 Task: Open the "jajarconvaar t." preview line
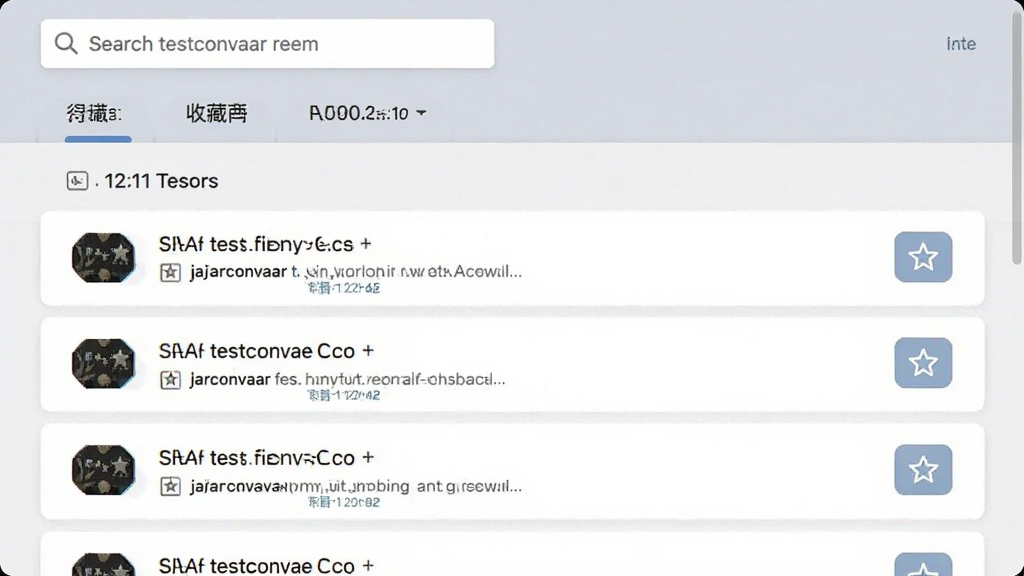pos(356,271)
